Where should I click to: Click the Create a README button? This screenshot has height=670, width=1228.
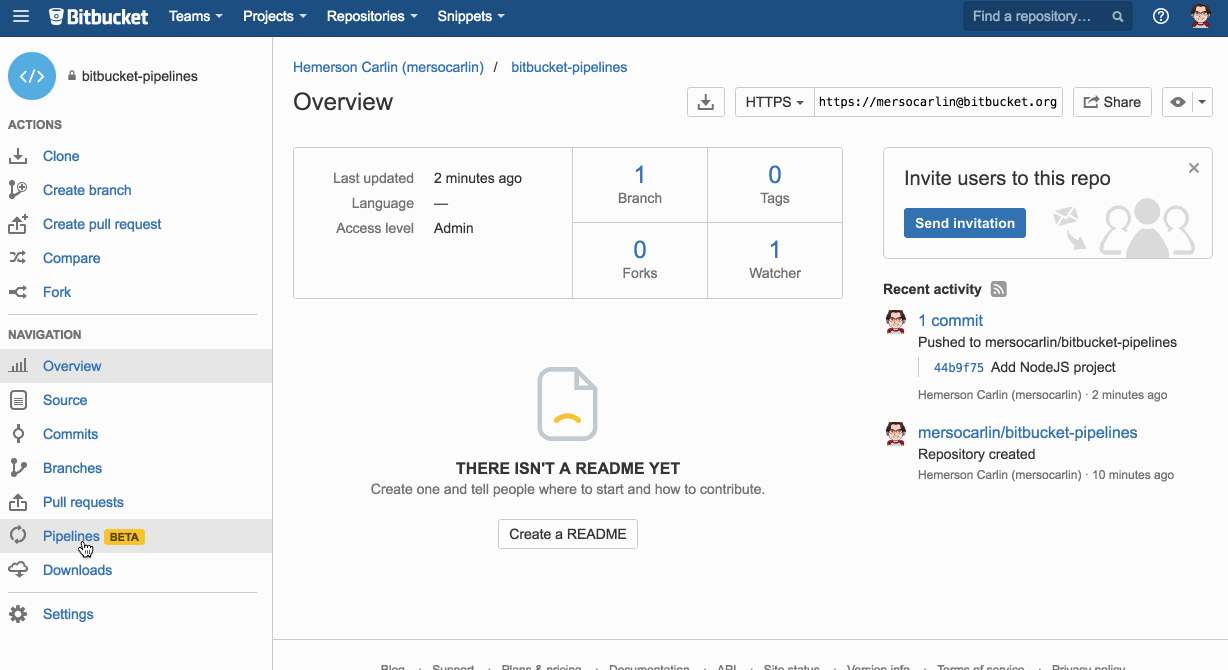(x=567, y=534)
